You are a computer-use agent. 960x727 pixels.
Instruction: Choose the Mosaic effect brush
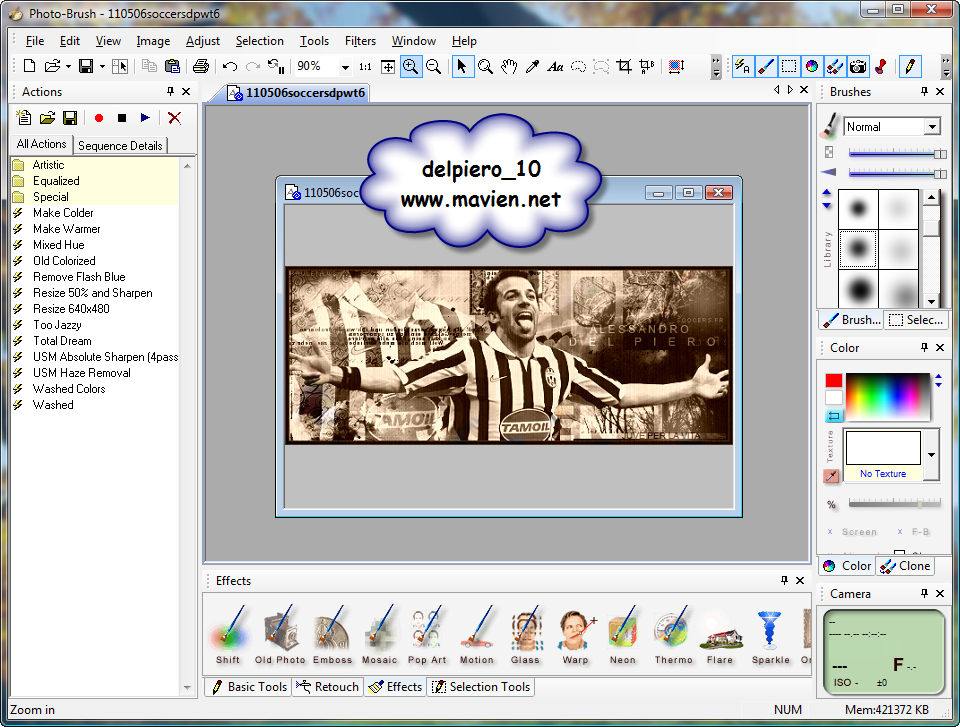coord(380,634)
